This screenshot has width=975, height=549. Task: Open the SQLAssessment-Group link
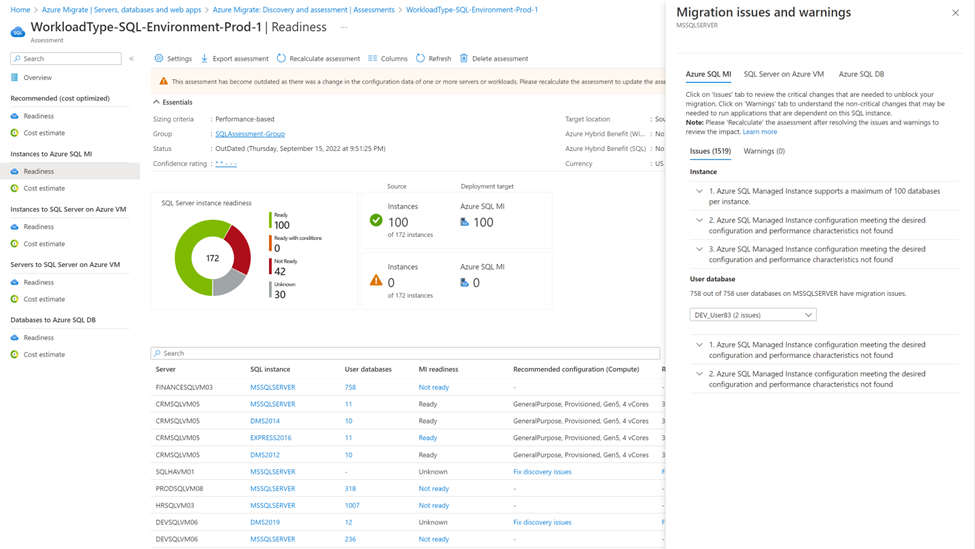coord(250,134)
